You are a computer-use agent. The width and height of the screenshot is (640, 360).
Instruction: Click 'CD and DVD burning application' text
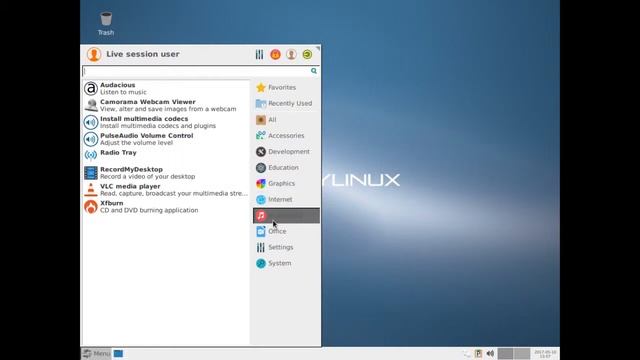[149, 210]
